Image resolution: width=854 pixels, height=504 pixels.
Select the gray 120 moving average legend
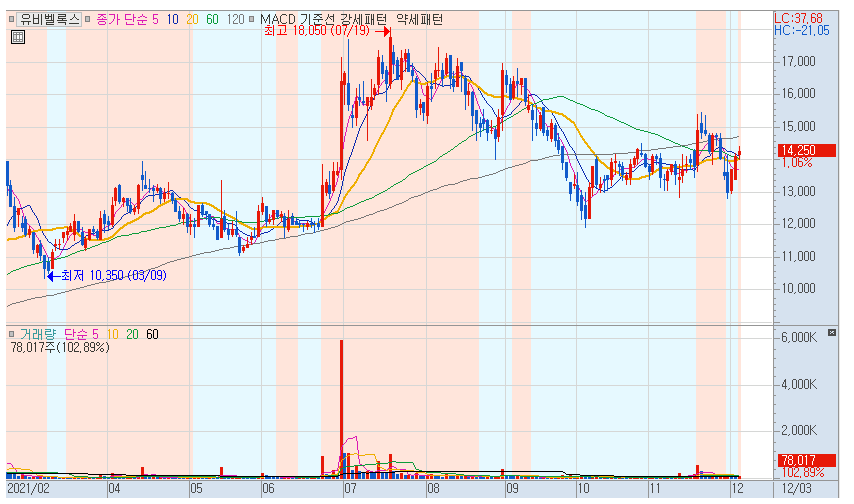click(x=235, y=20)
